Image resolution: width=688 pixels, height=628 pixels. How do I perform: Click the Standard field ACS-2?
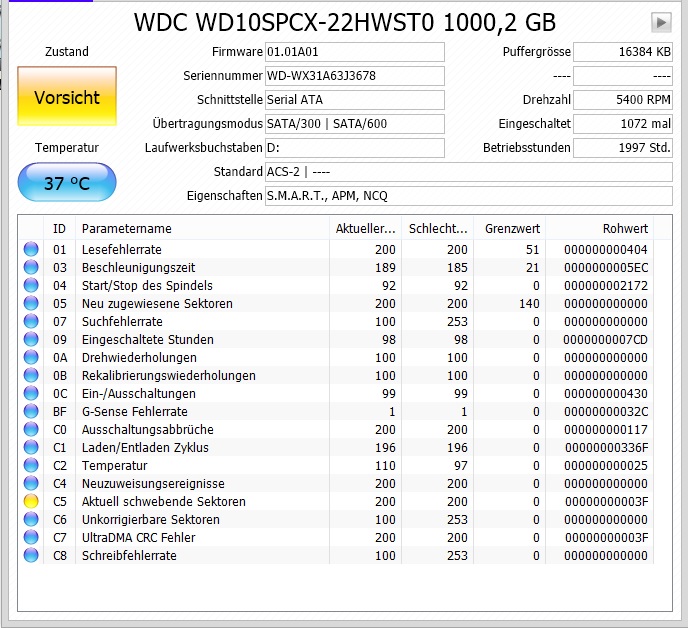tap(469, 172)
